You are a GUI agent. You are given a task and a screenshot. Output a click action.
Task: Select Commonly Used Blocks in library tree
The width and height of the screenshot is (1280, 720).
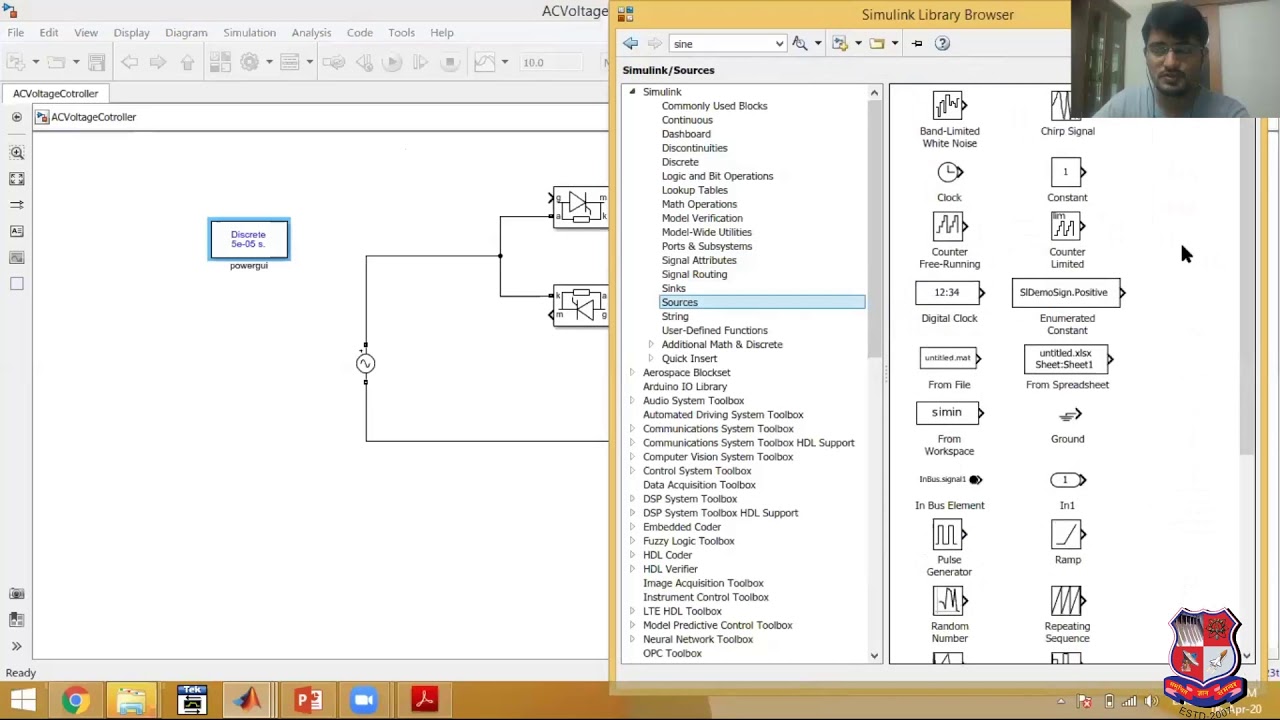714,106
